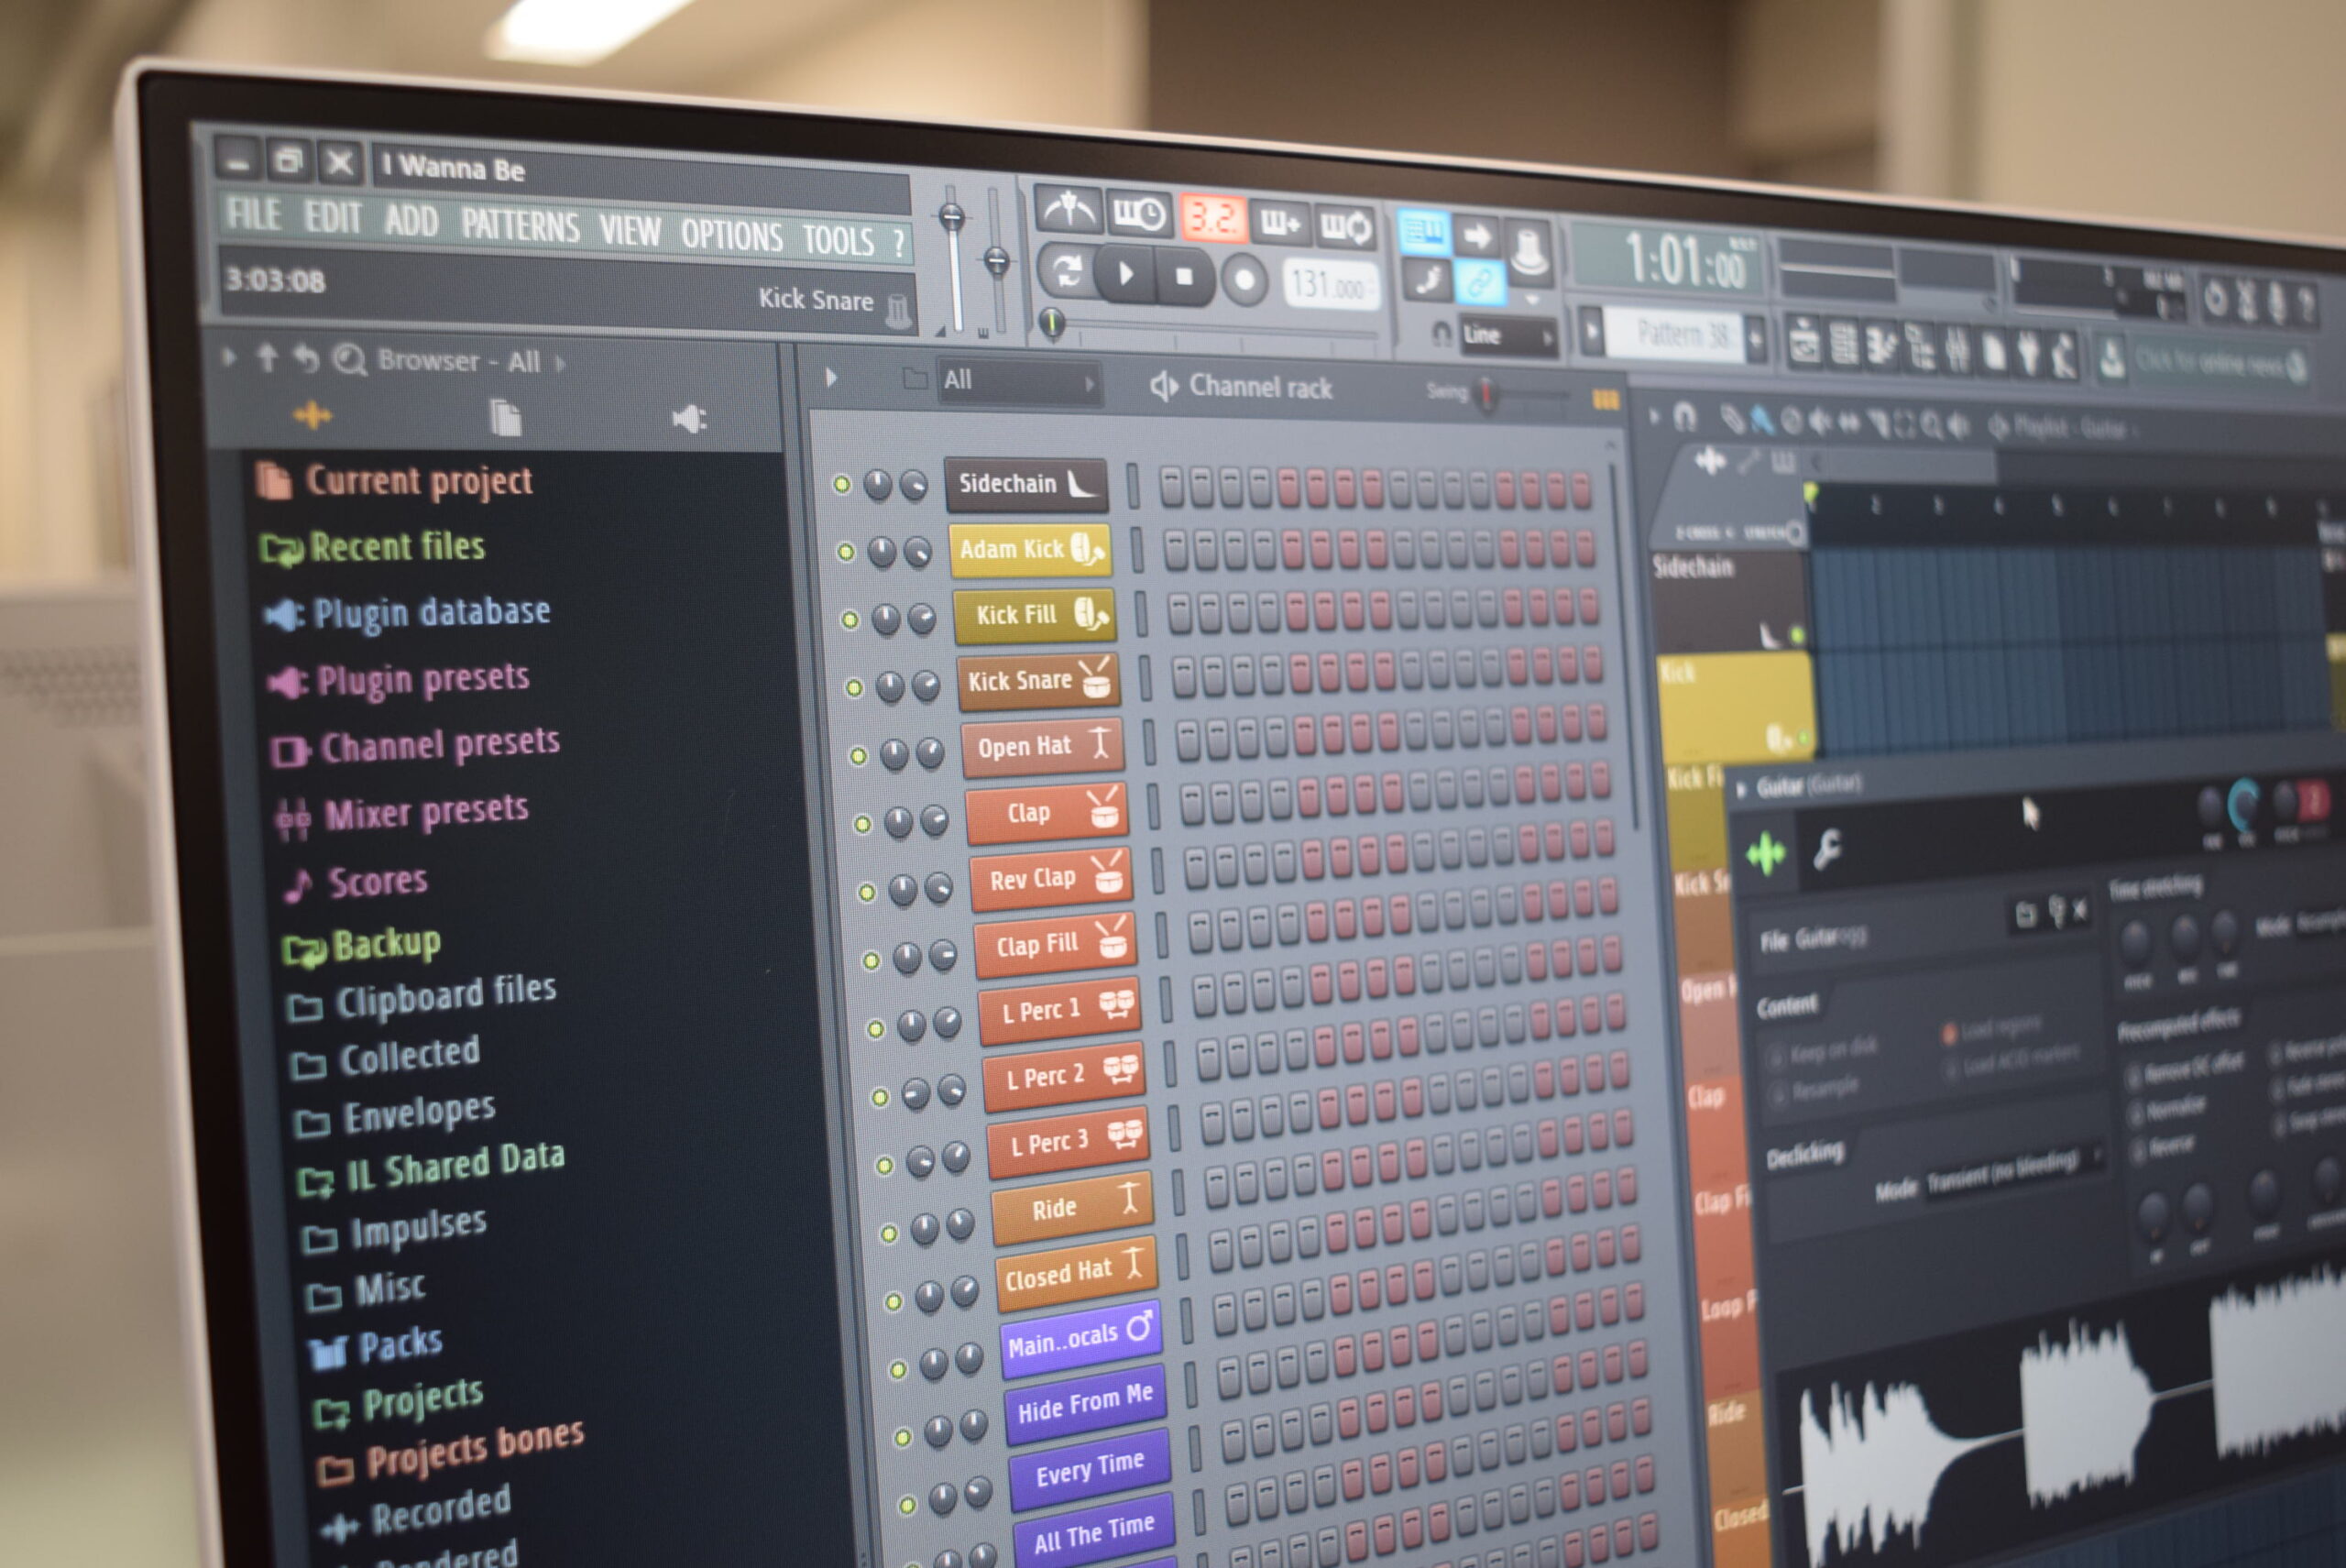The width and height of the screenshot is (2346, 1568).
Task: Open the Ride channel button
Action: point(1072,1207)
